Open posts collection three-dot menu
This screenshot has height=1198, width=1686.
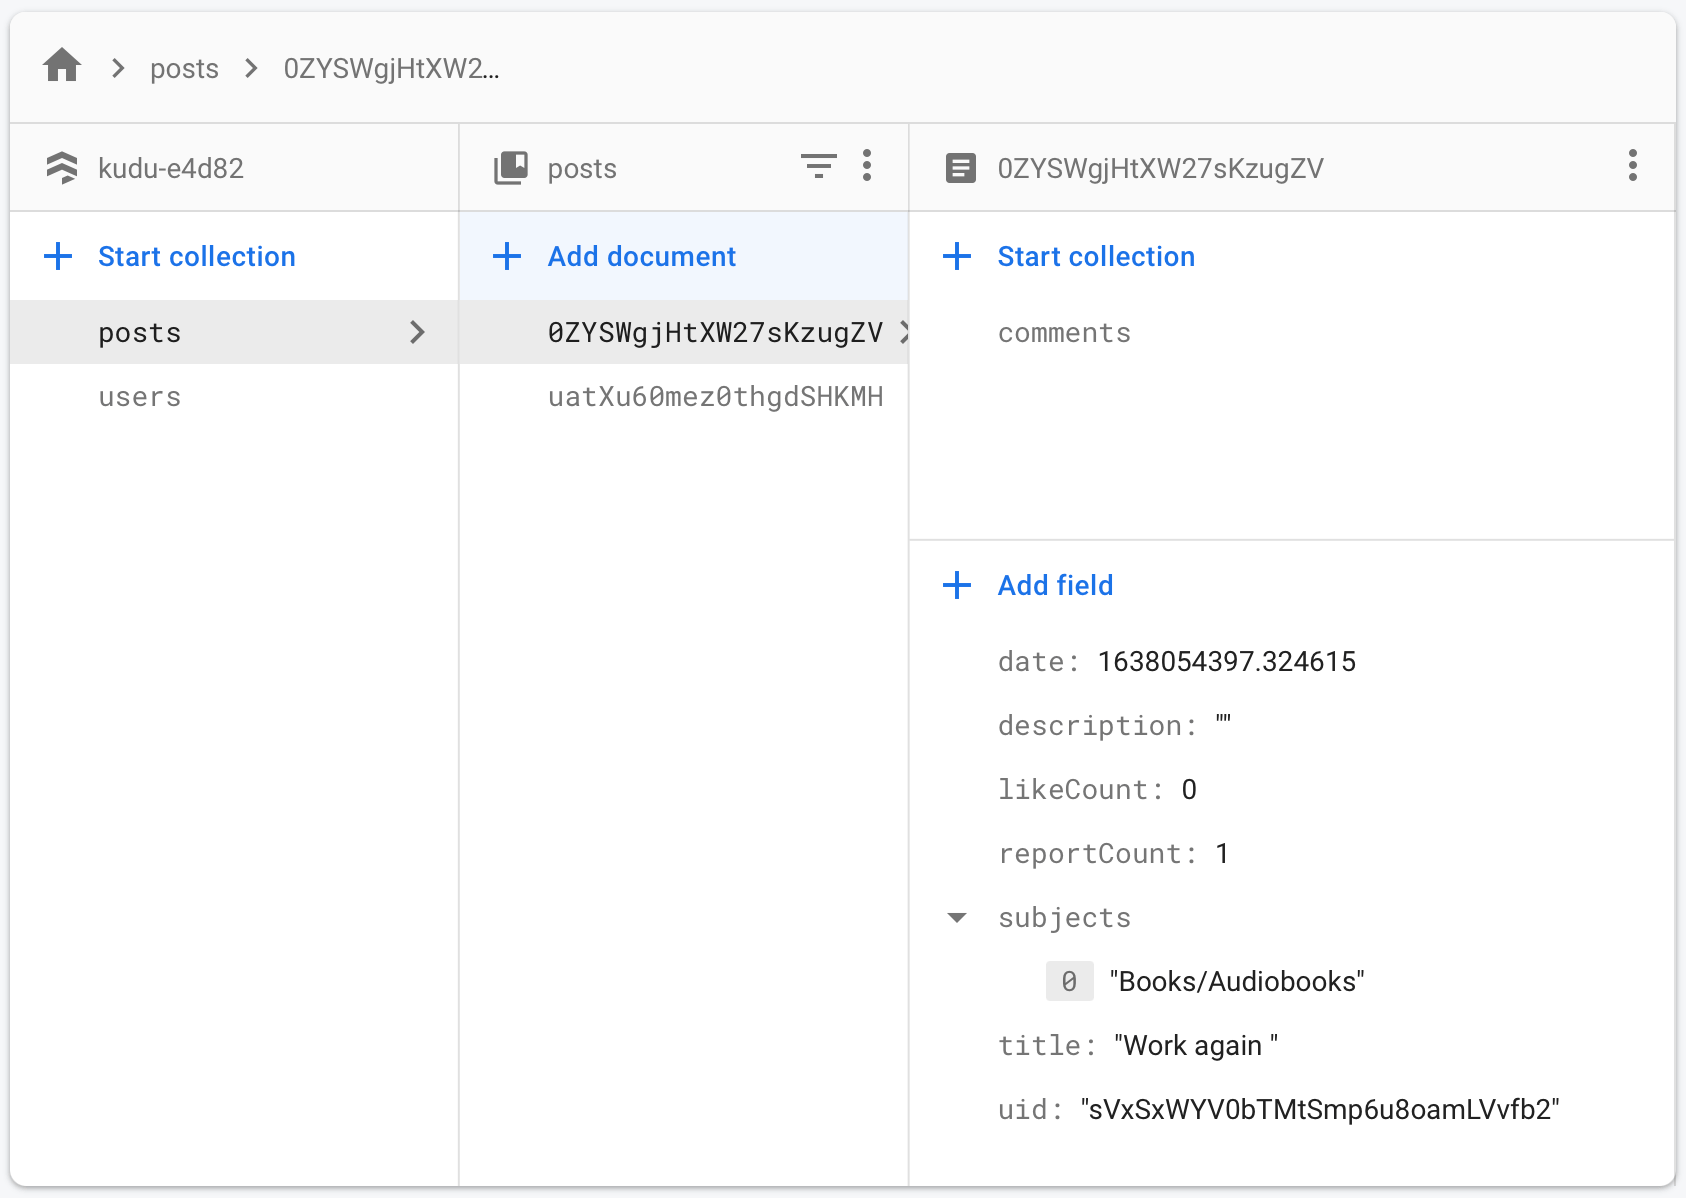click(x=867, y=166)
